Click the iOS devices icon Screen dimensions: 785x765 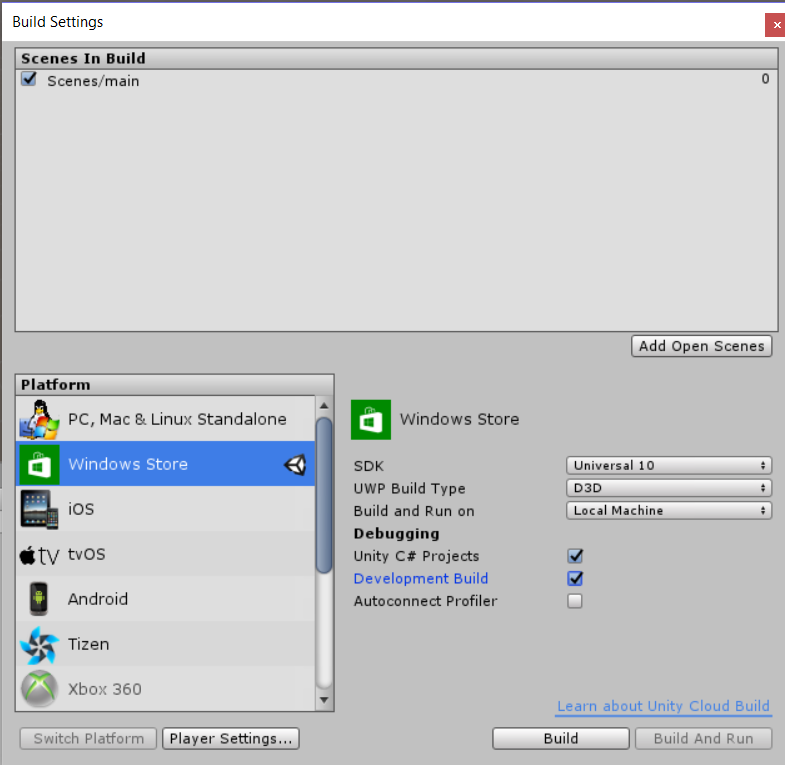tap(39, 509)
